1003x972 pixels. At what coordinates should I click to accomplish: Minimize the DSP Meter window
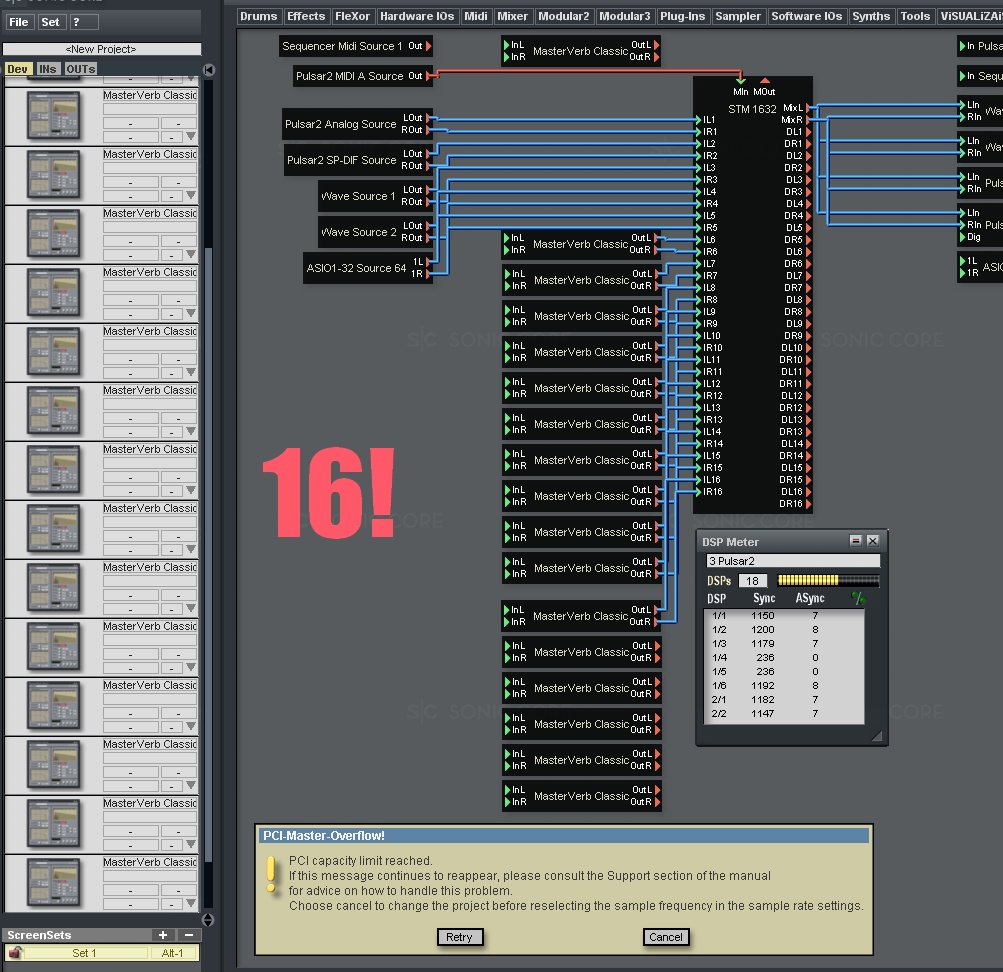[856, 541]
